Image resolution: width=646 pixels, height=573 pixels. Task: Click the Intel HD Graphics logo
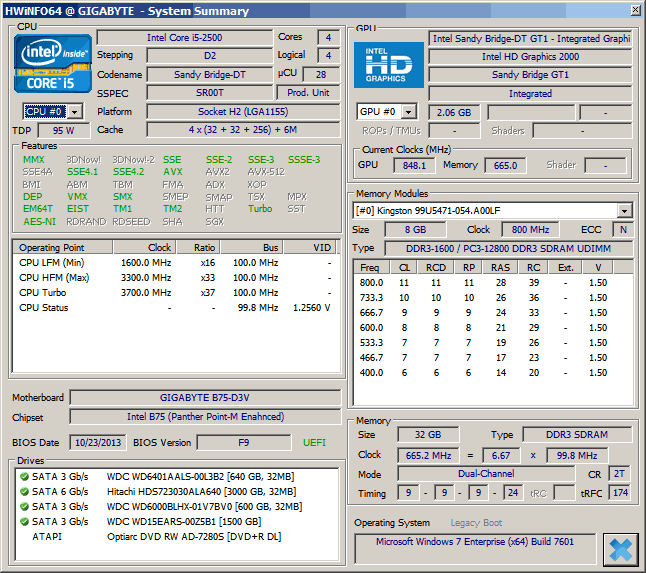(389, 65)
